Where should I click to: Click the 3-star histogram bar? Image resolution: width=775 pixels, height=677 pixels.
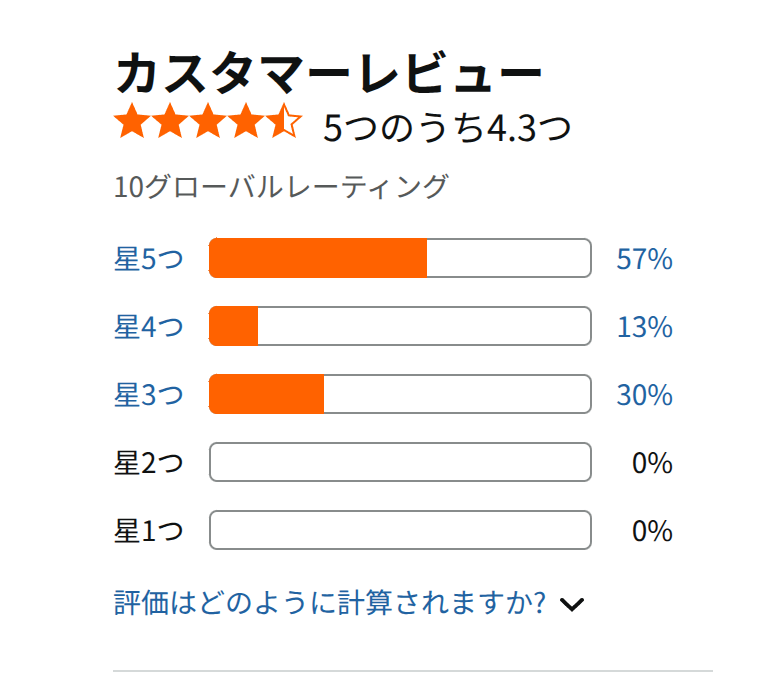[400, 394]
